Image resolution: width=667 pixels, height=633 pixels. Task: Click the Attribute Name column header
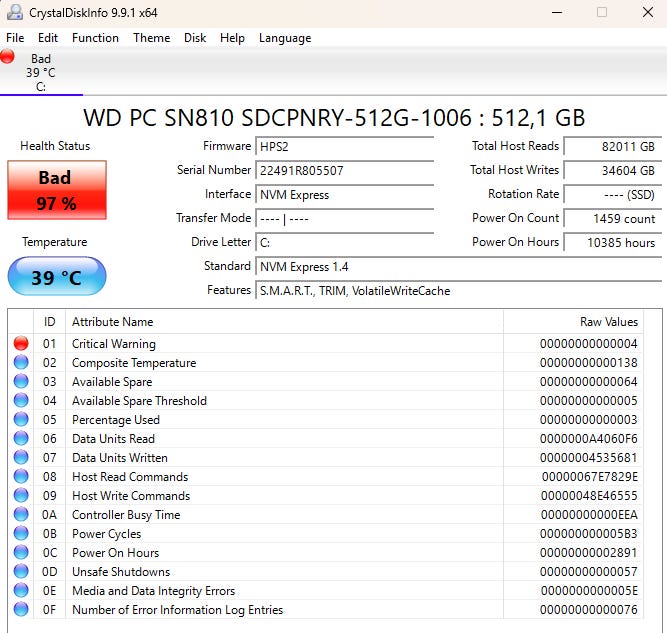click(284, 322)
